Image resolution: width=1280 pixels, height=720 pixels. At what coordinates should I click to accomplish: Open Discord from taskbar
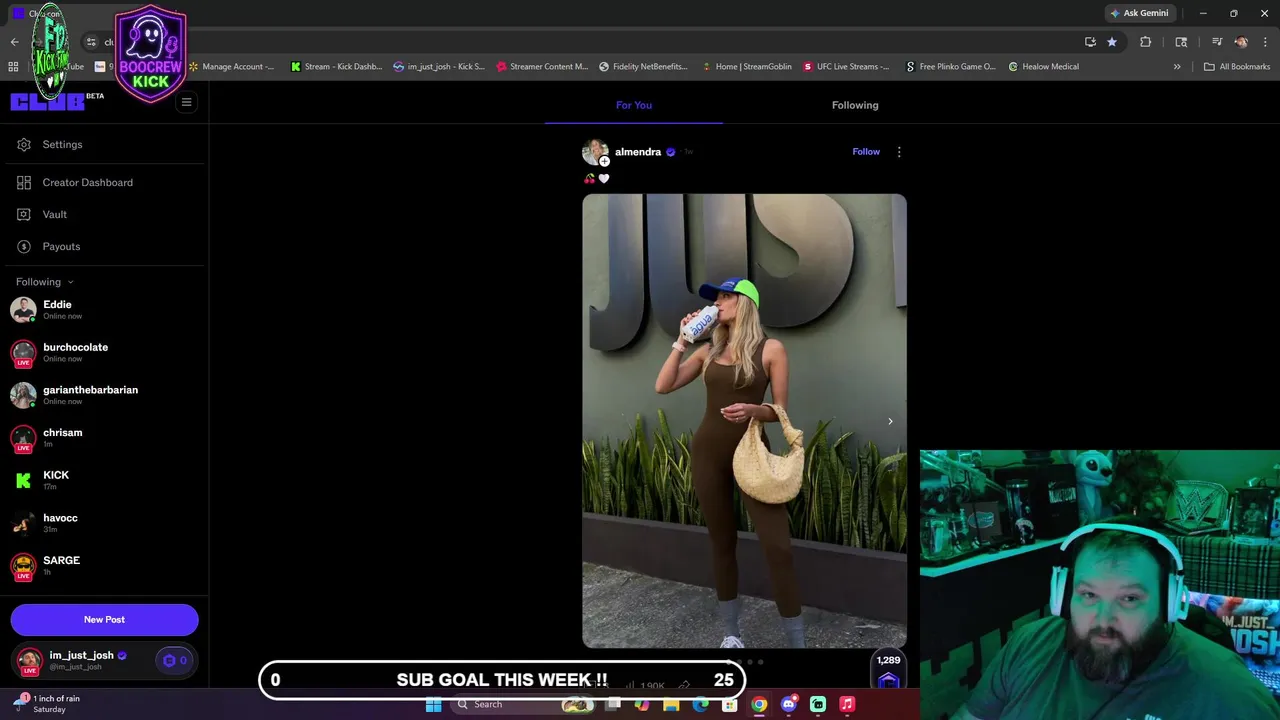pyautogui.click(x=789, y=705)
